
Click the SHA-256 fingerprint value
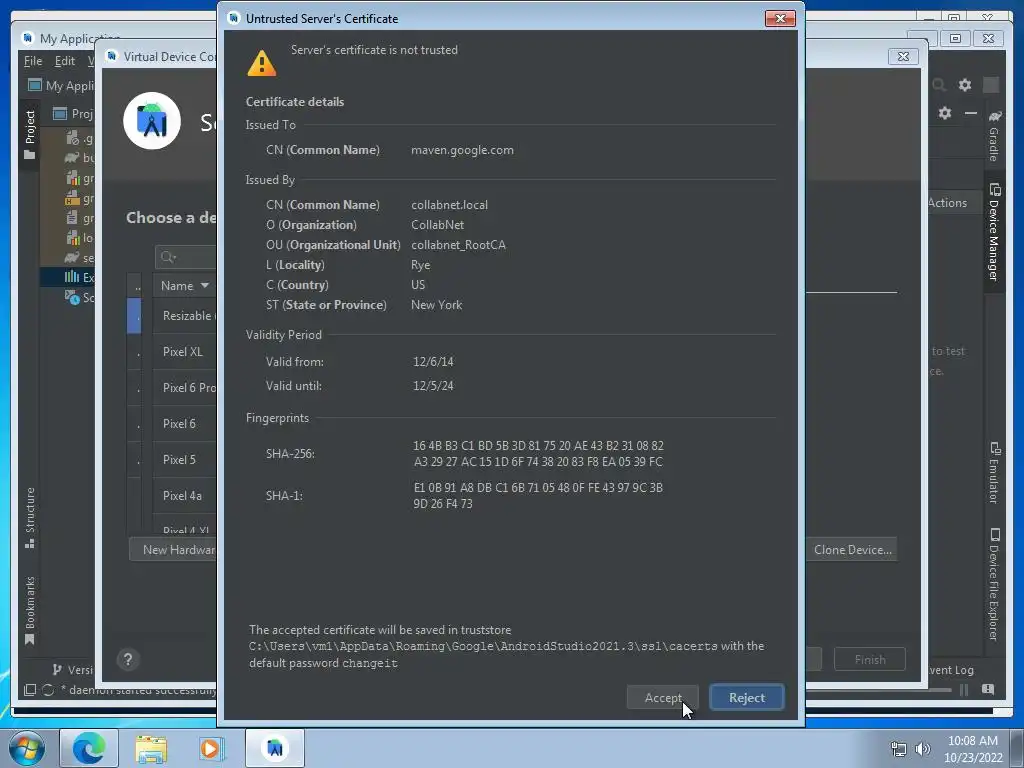pos(538,454)
